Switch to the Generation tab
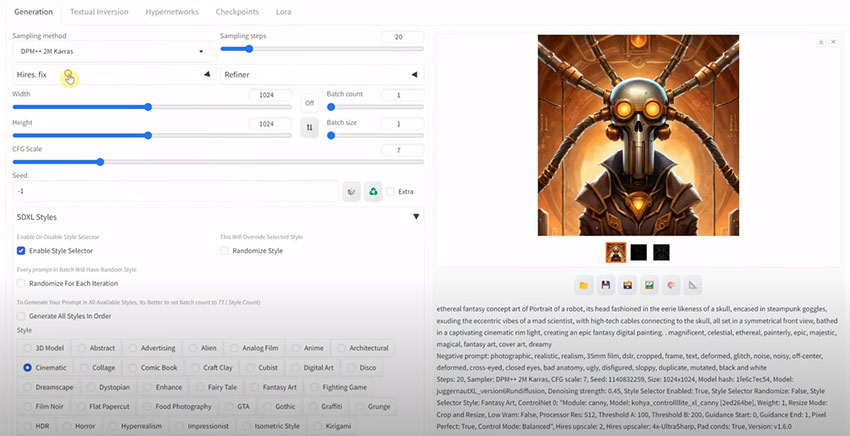This screenshot has width=850, height=436. tap(34, 11)
